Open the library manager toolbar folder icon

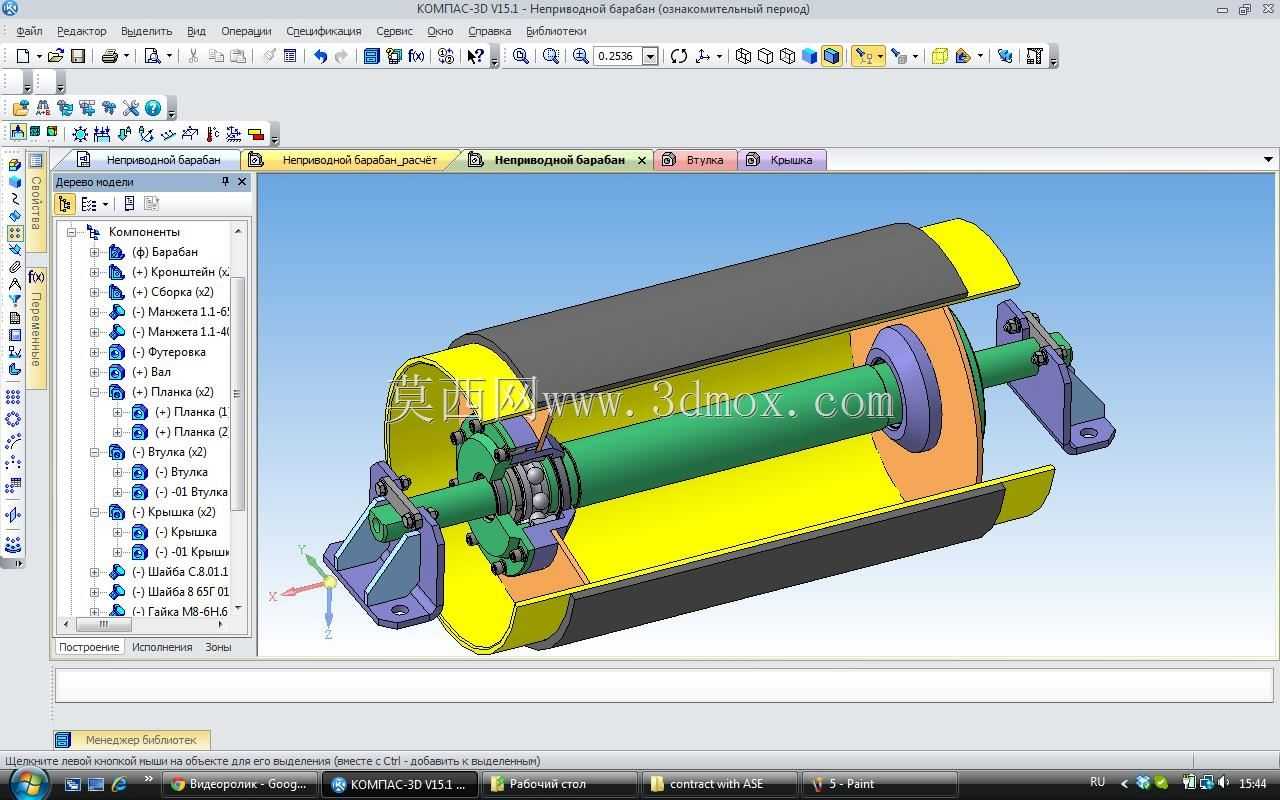20,108
